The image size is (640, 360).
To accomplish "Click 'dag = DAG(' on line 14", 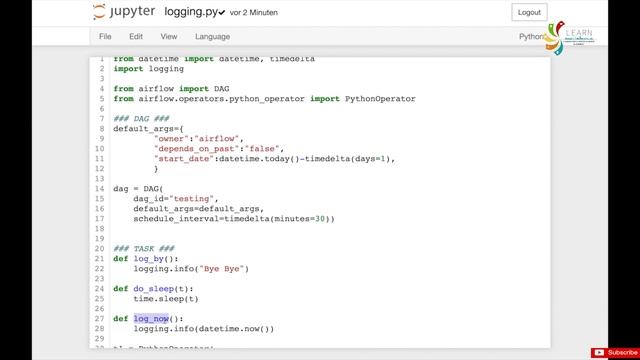I will click(x=138, y=189).
